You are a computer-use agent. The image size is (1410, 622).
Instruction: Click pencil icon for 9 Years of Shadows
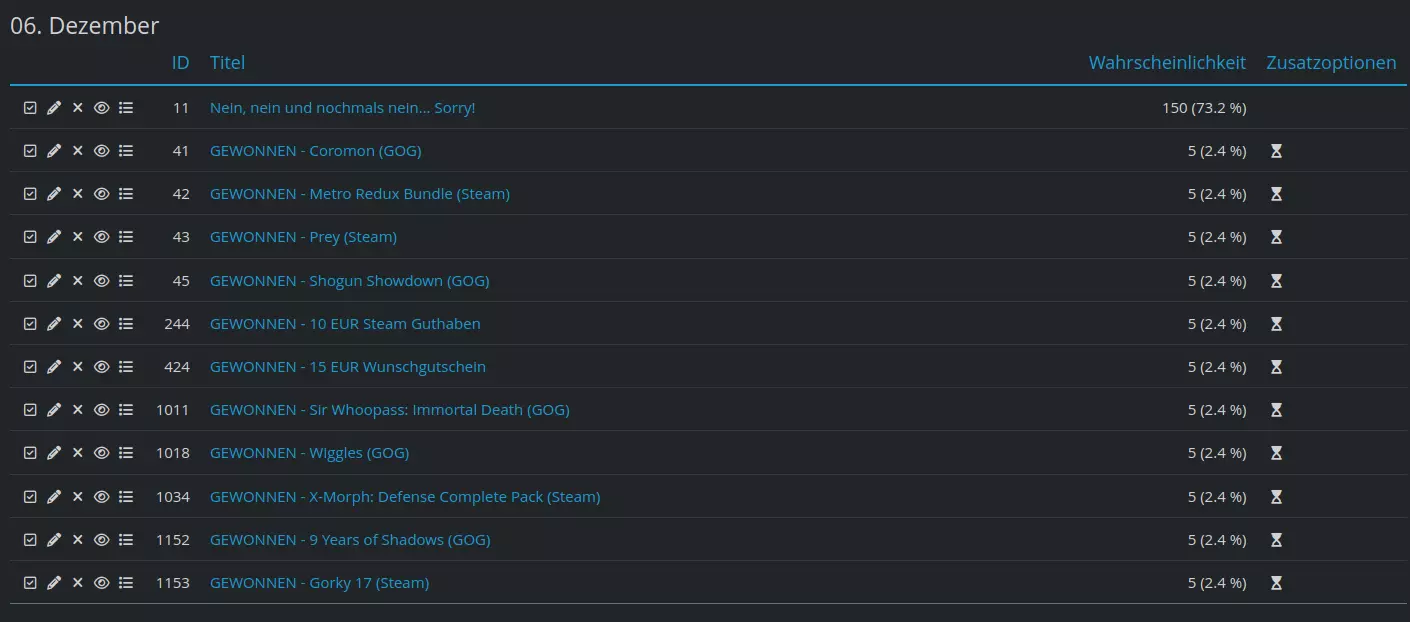pyautogui.click(x=54, y=540)
